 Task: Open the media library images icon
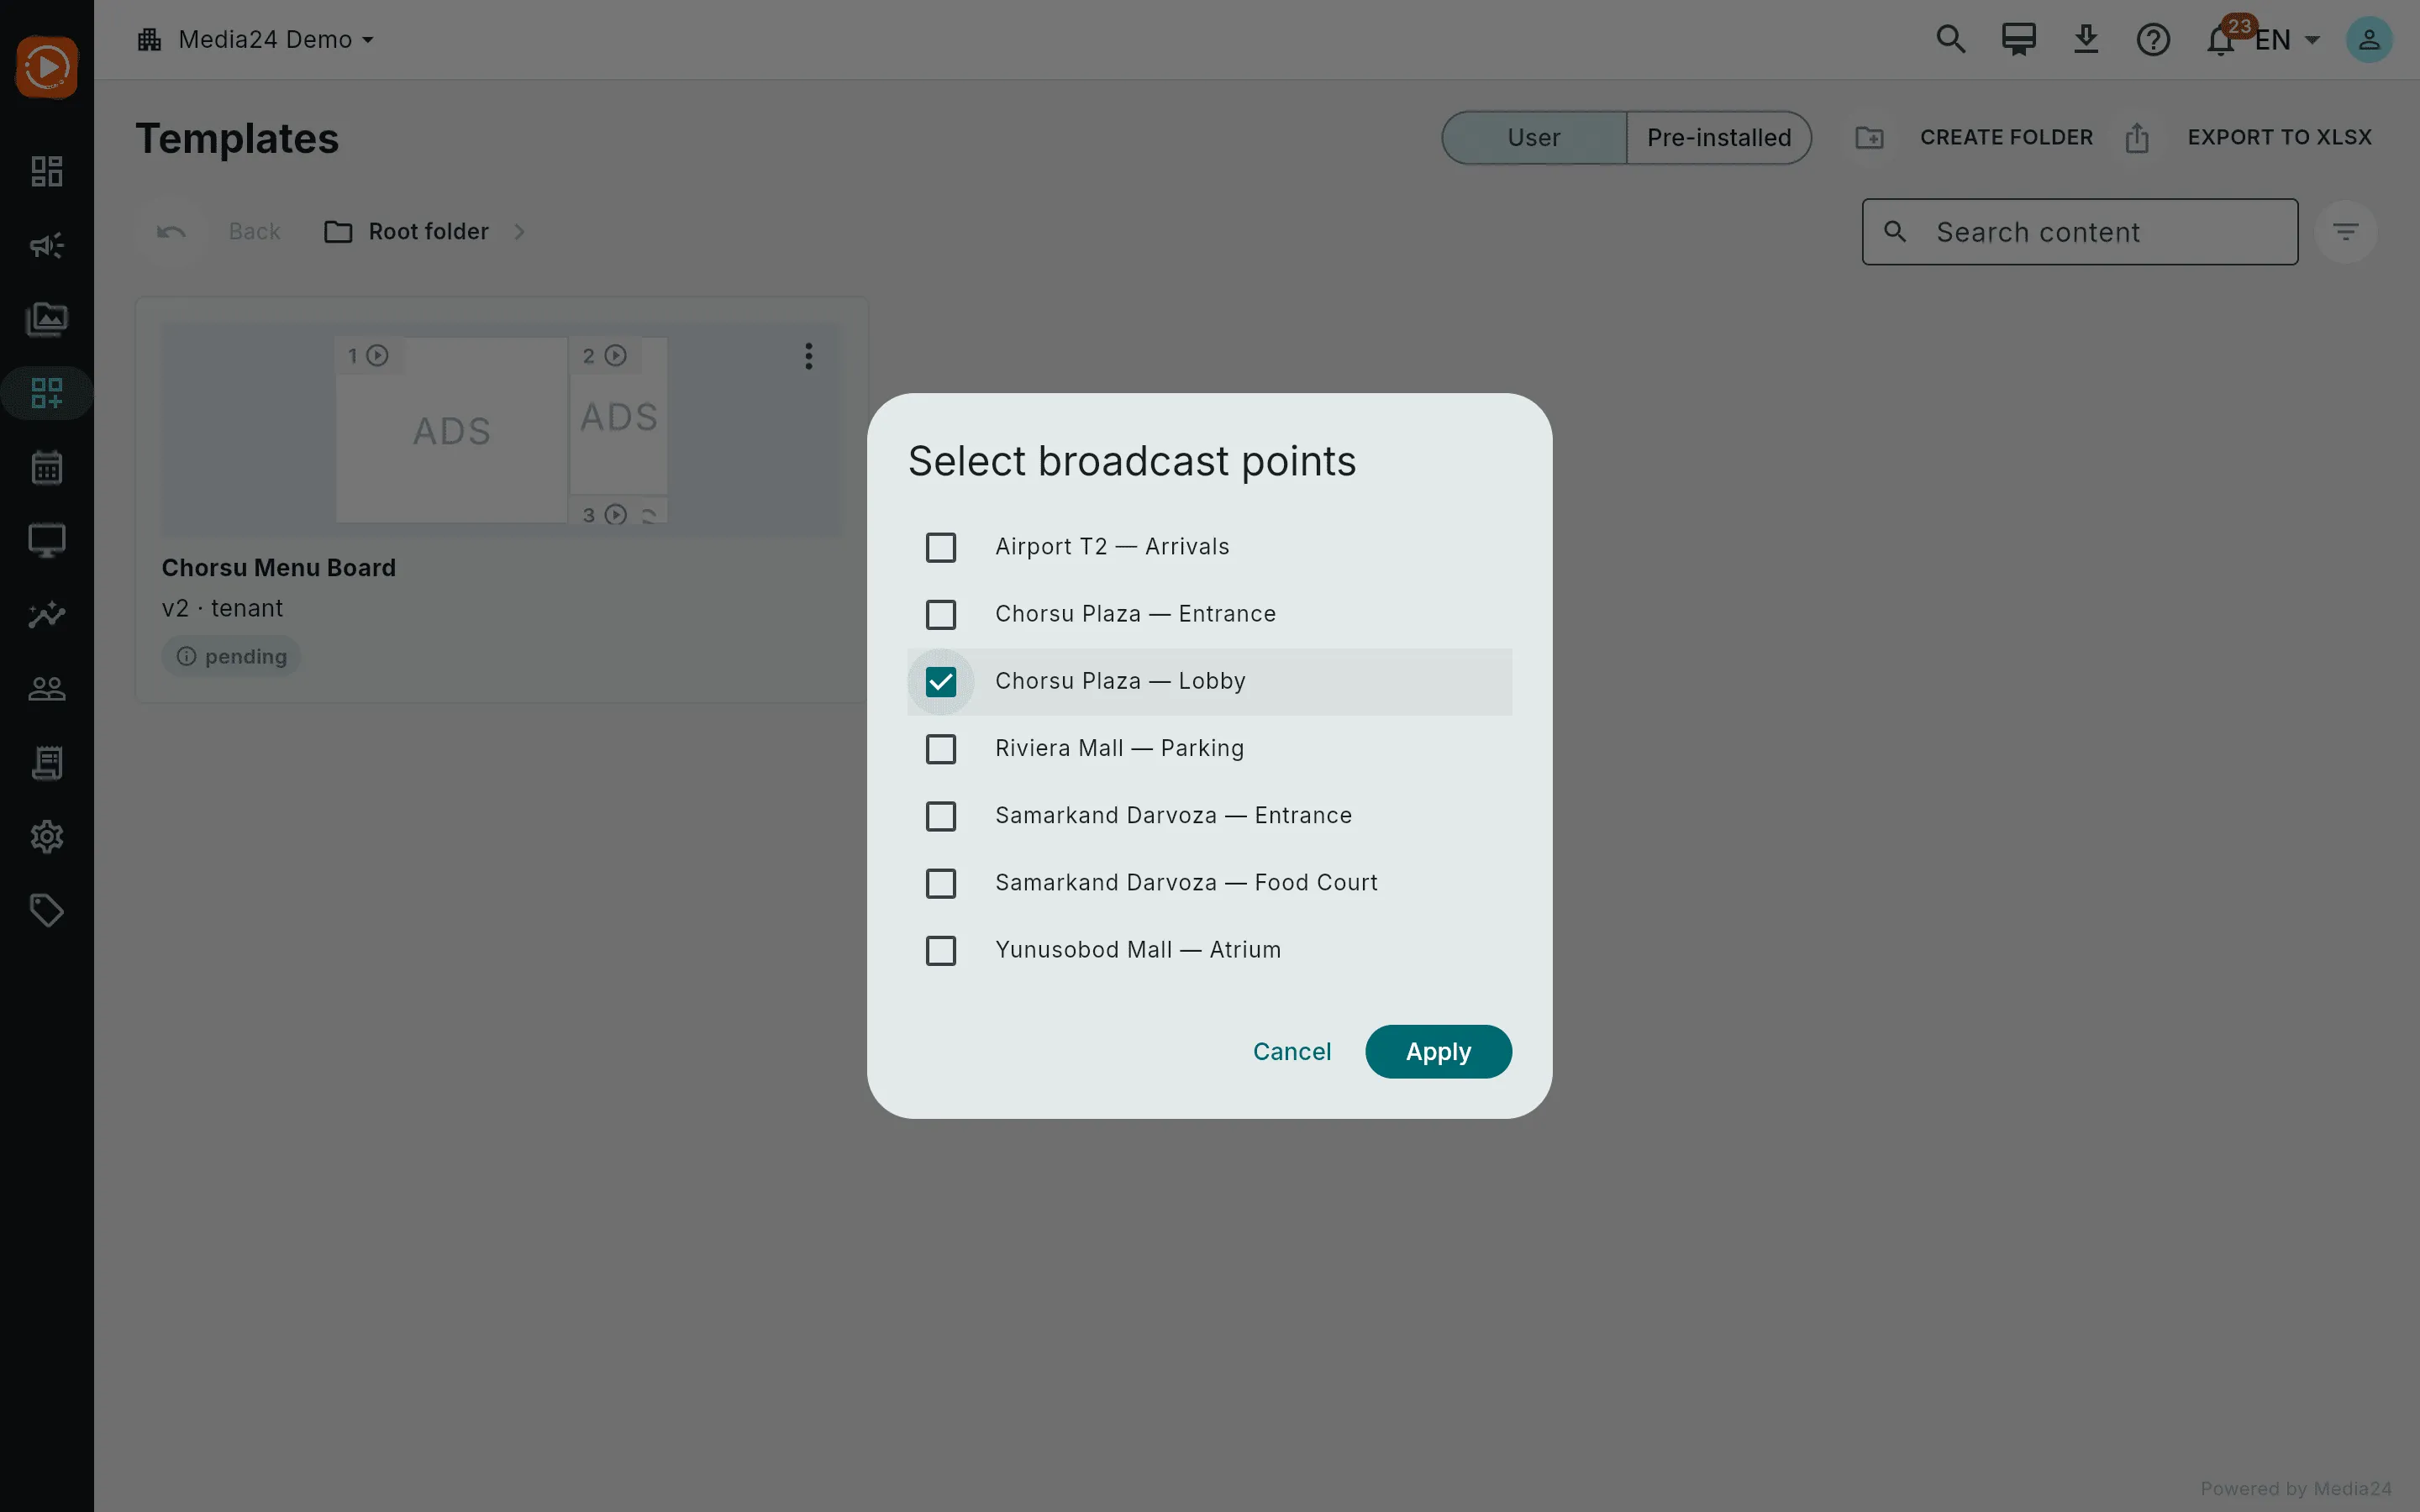pos(47,319)
